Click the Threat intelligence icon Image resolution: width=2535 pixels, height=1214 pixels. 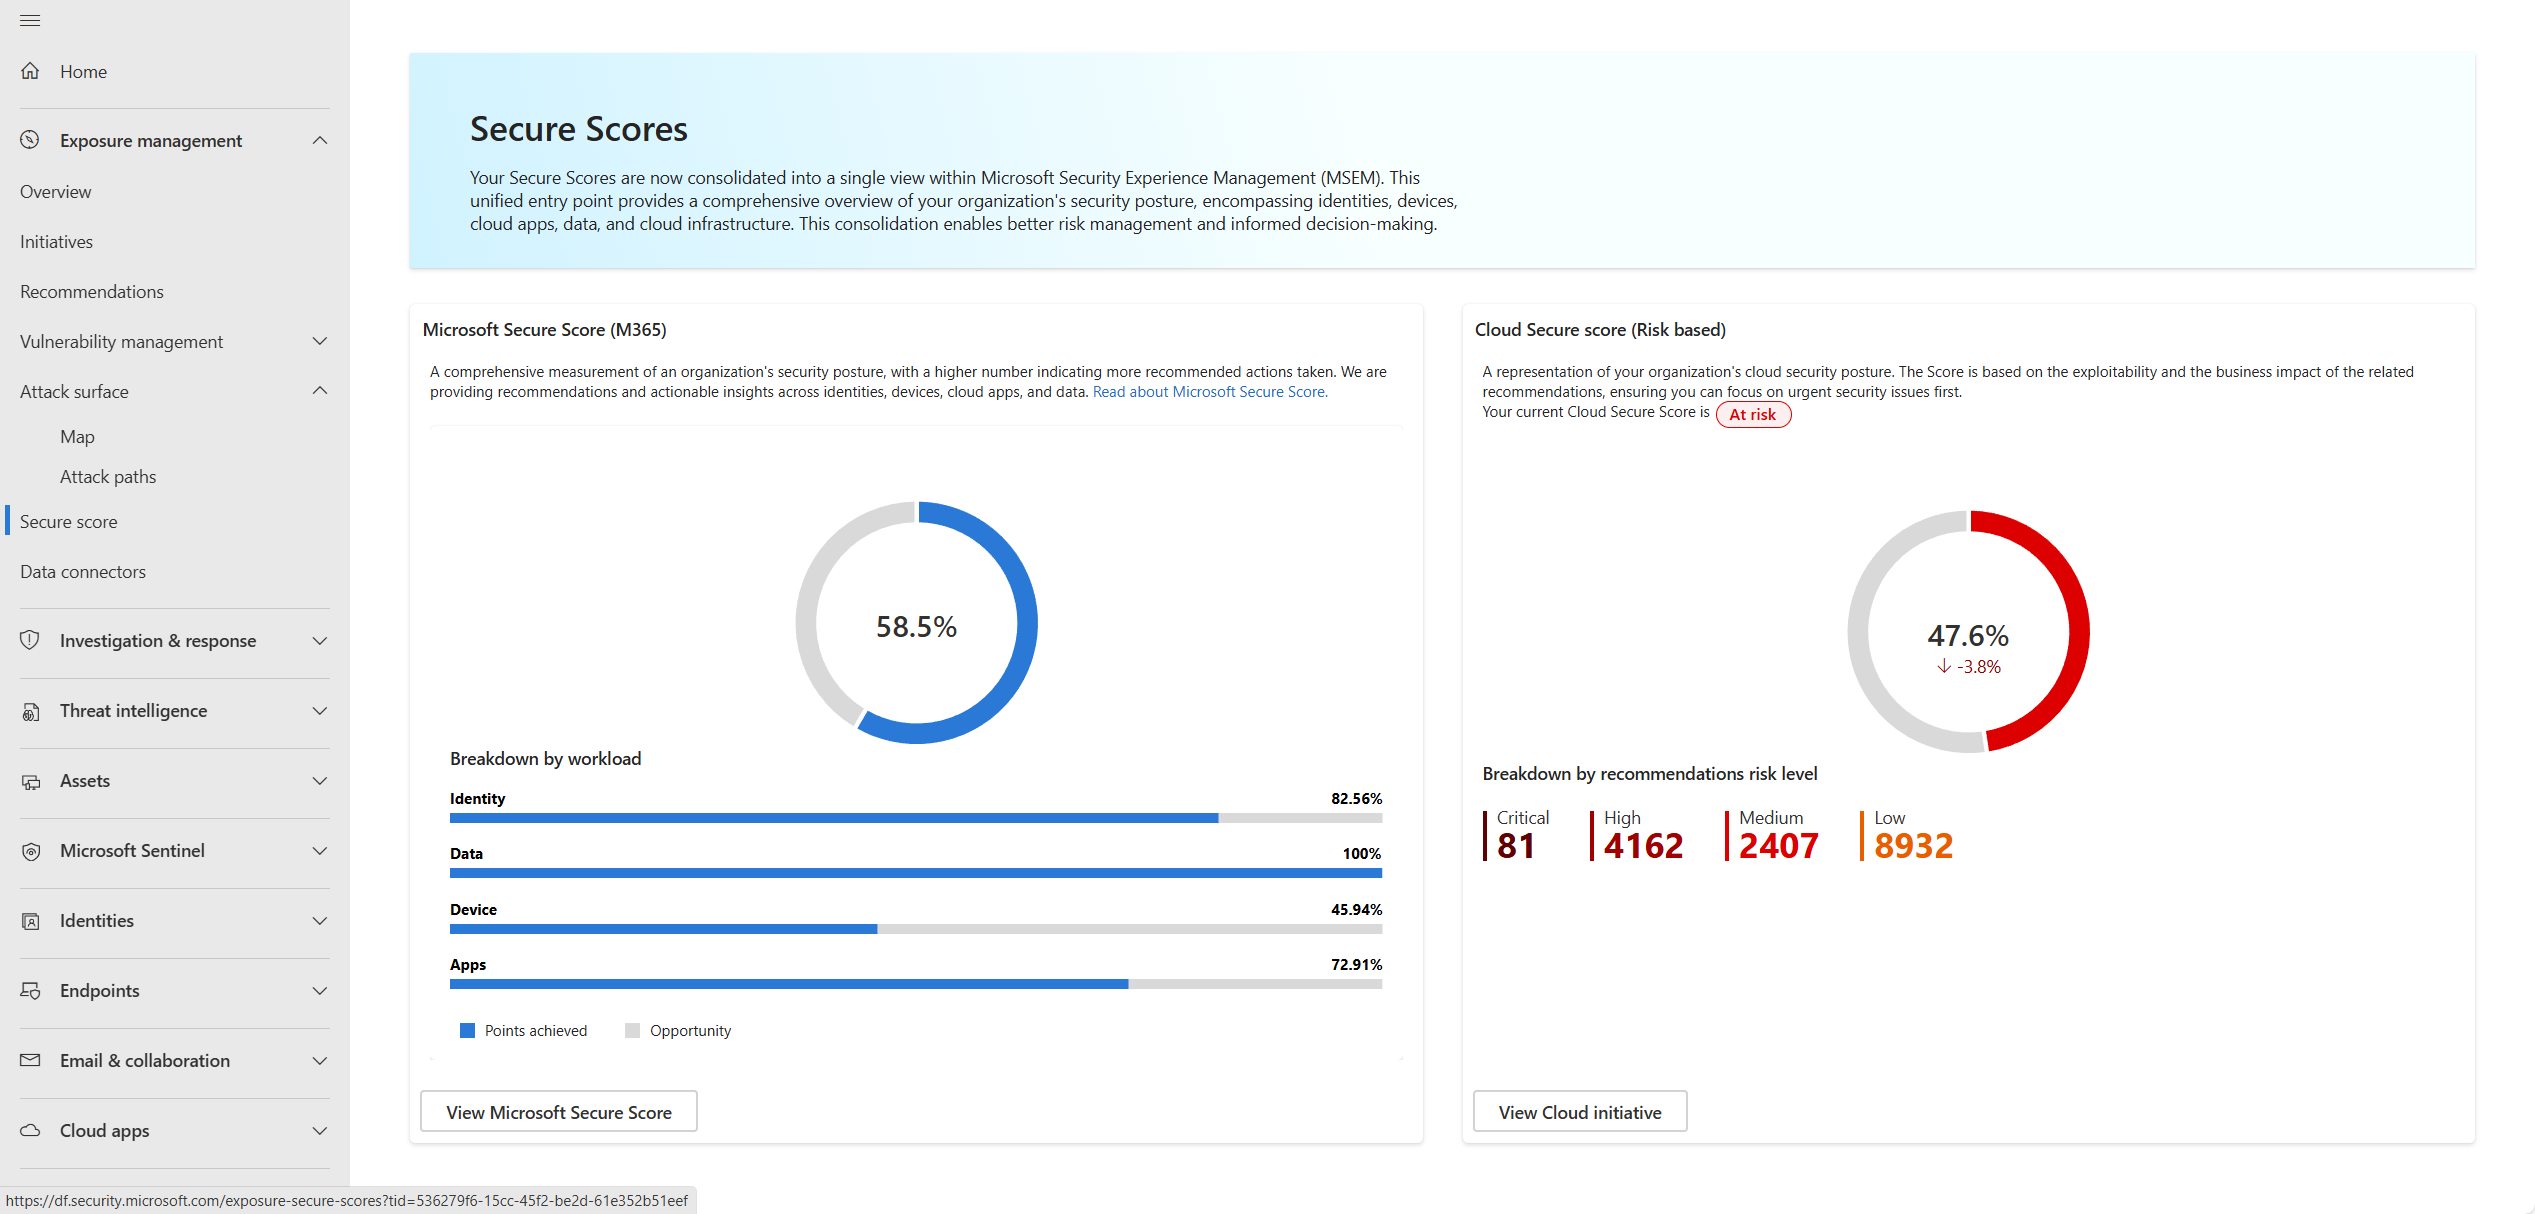pos(31,711)
